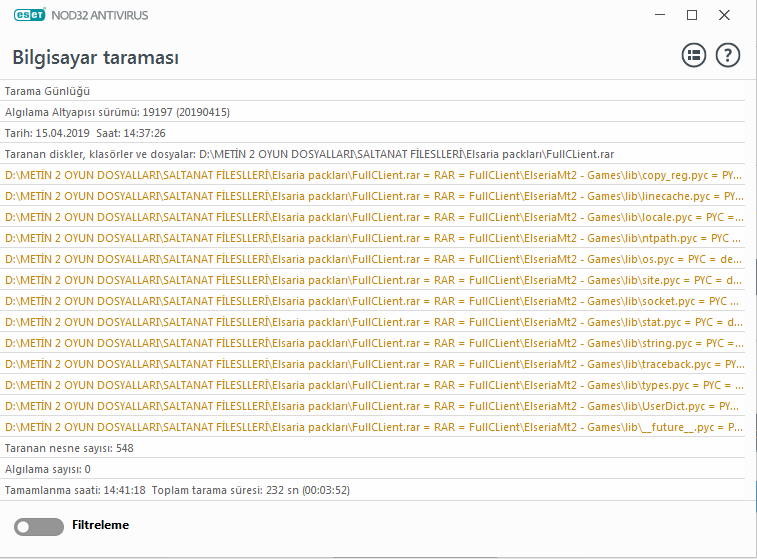
Task: Select the string.pyc log row
Action: pyautogui.click(x=373, y=343)
